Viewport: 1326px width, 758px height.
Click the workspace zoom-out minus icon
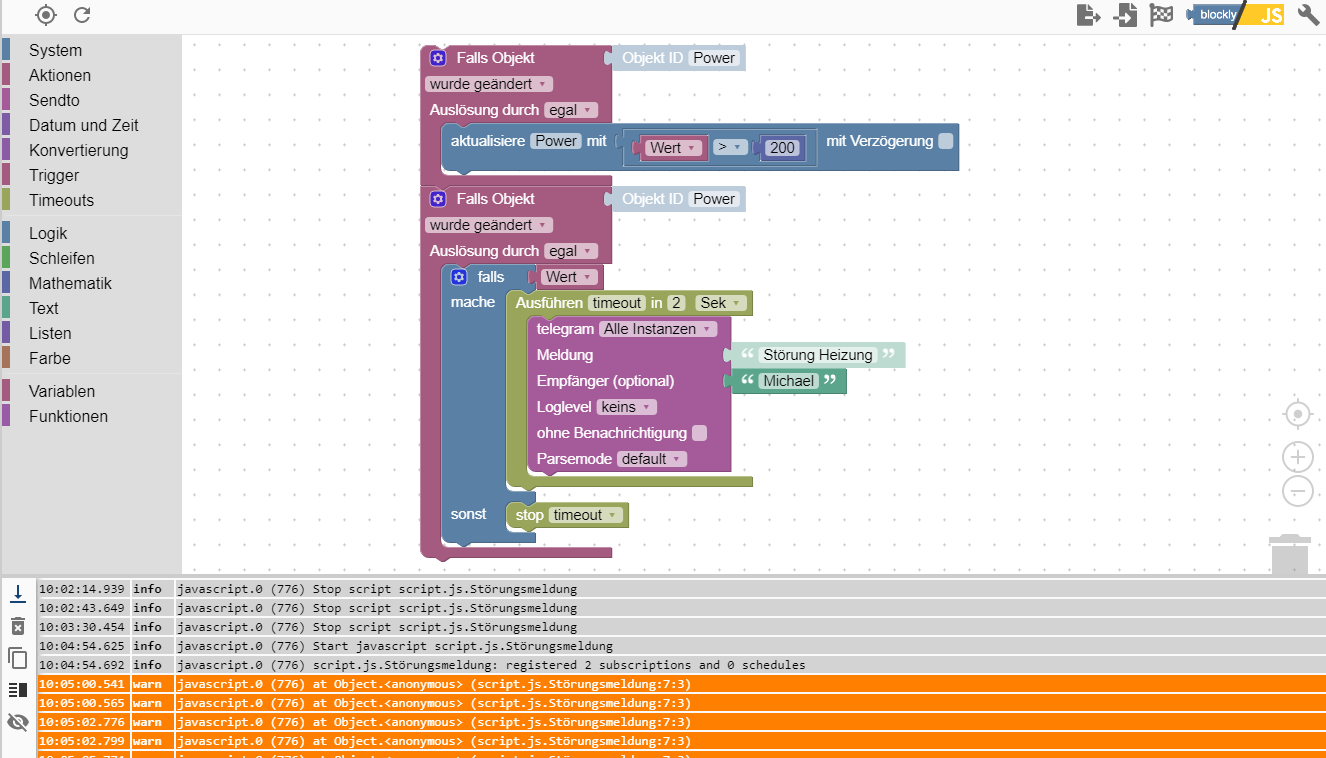(x=1297, y=491)
